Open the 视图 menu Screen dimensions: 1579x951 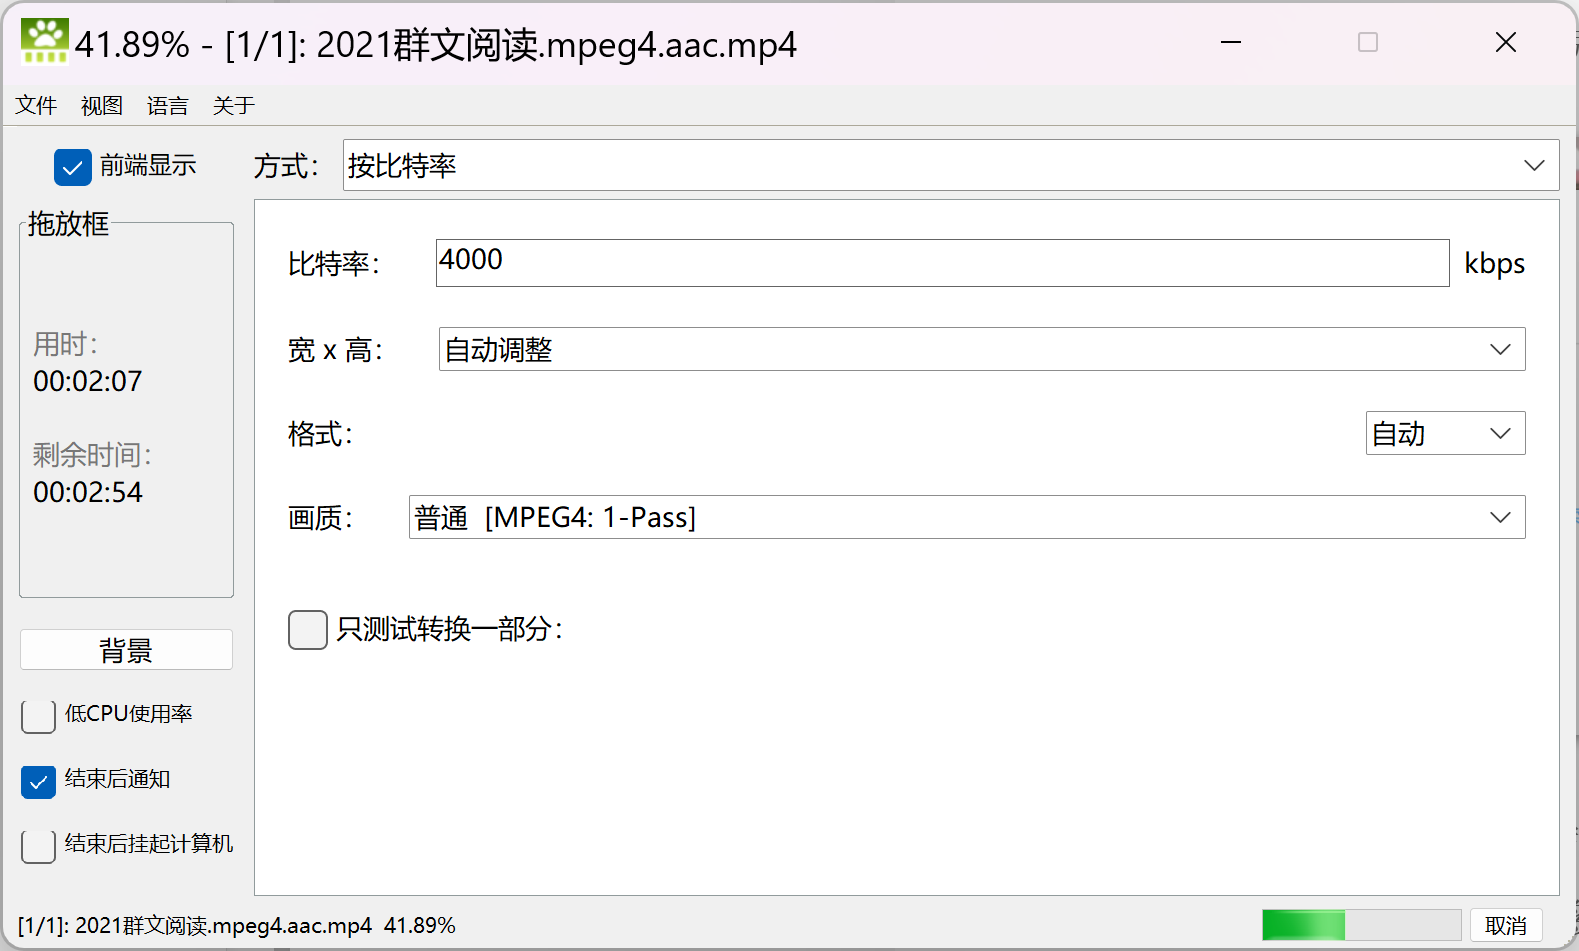101,106
